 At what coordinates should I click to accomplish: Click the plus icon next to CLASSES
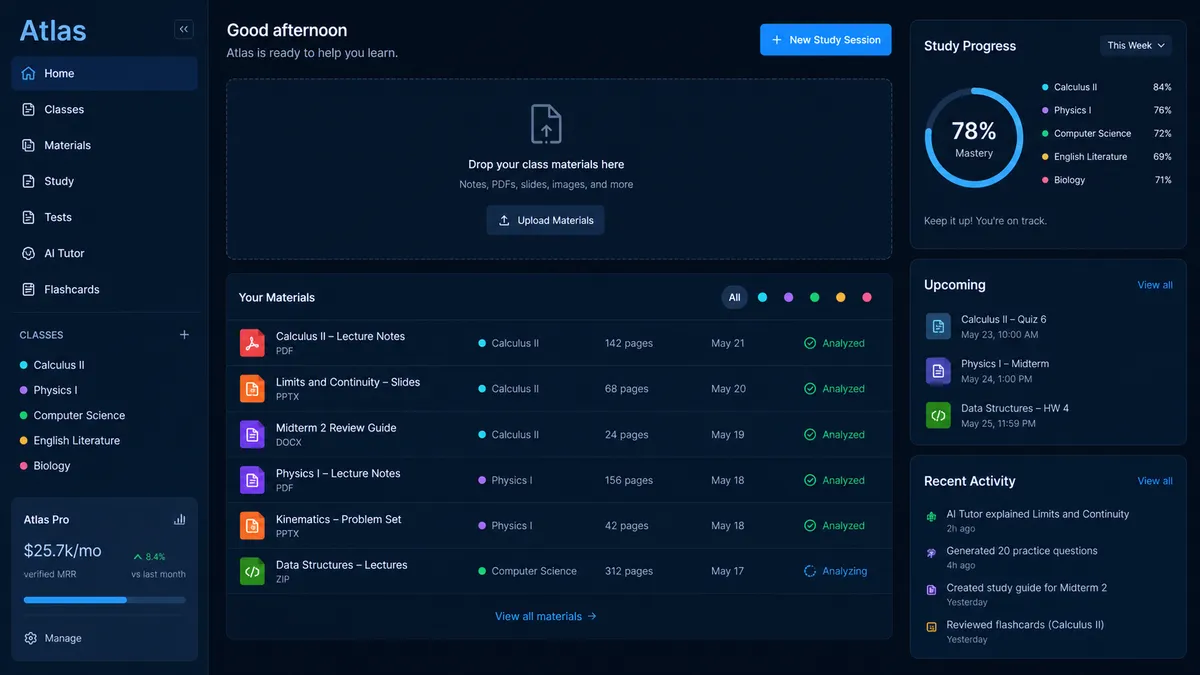(x=184, y=335)
